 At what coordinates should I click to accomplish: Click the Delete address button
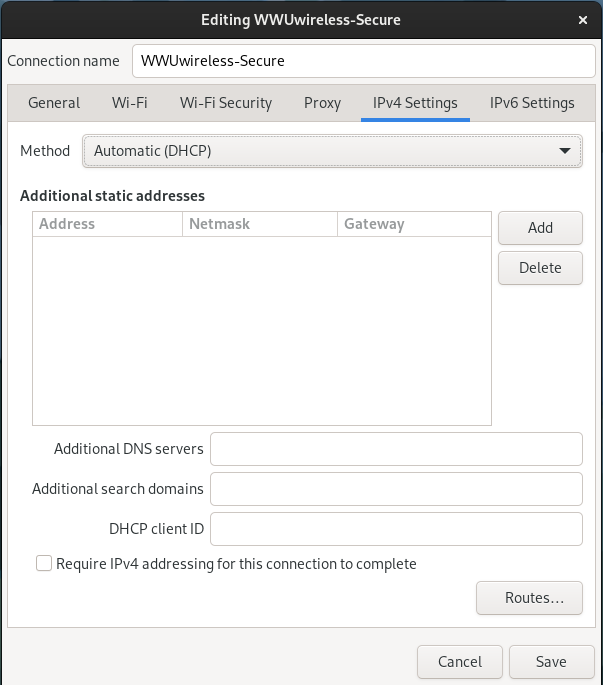point(540,268)
